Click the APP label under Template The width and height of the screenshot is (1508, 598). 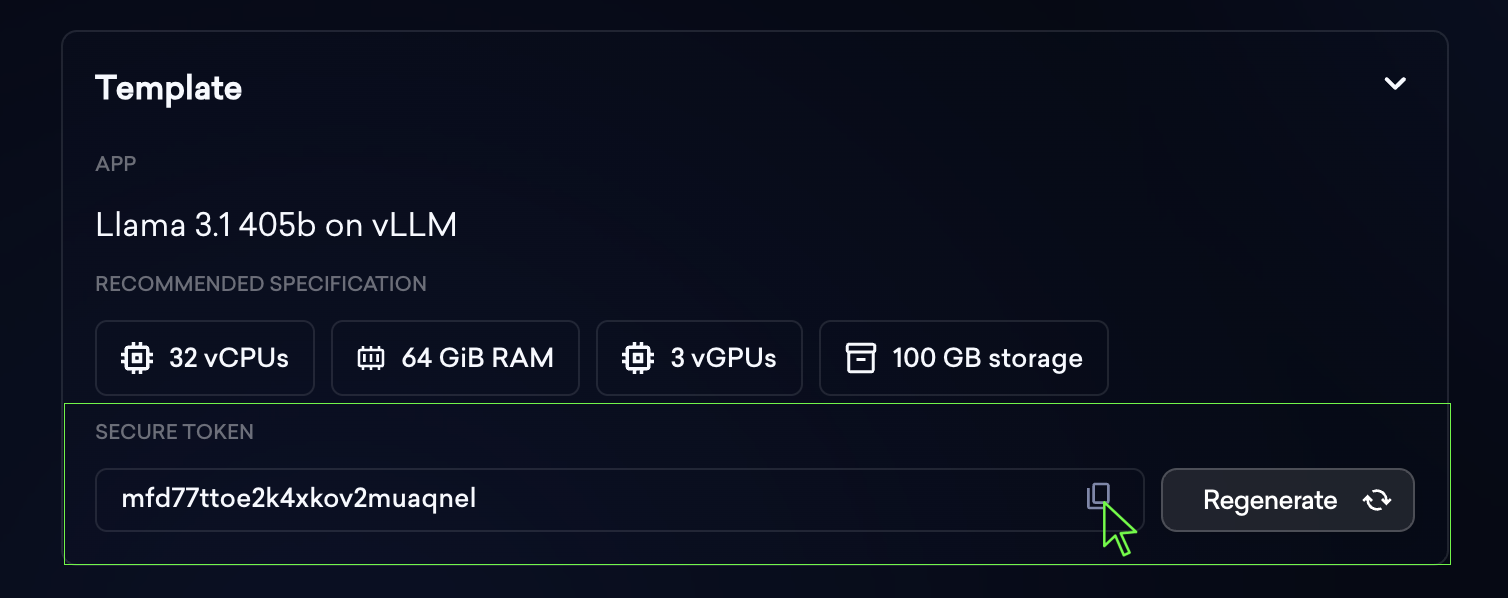coord(115,164)
